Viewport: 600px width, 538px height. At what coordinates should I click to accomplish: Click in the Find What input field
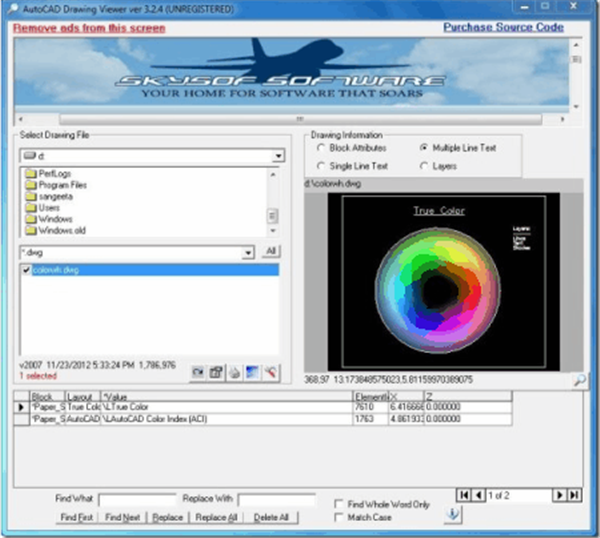tap(137, 500)
